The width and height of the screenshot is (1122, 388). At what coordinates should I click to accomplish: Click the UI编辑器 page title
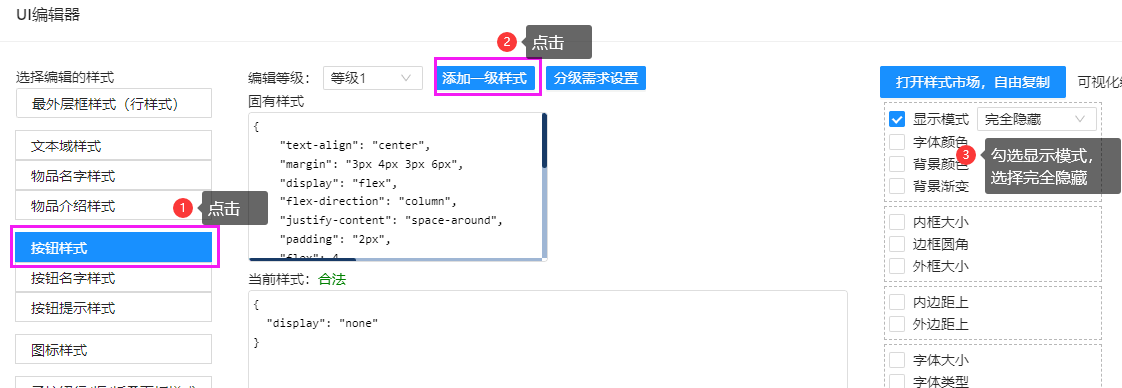48,14
